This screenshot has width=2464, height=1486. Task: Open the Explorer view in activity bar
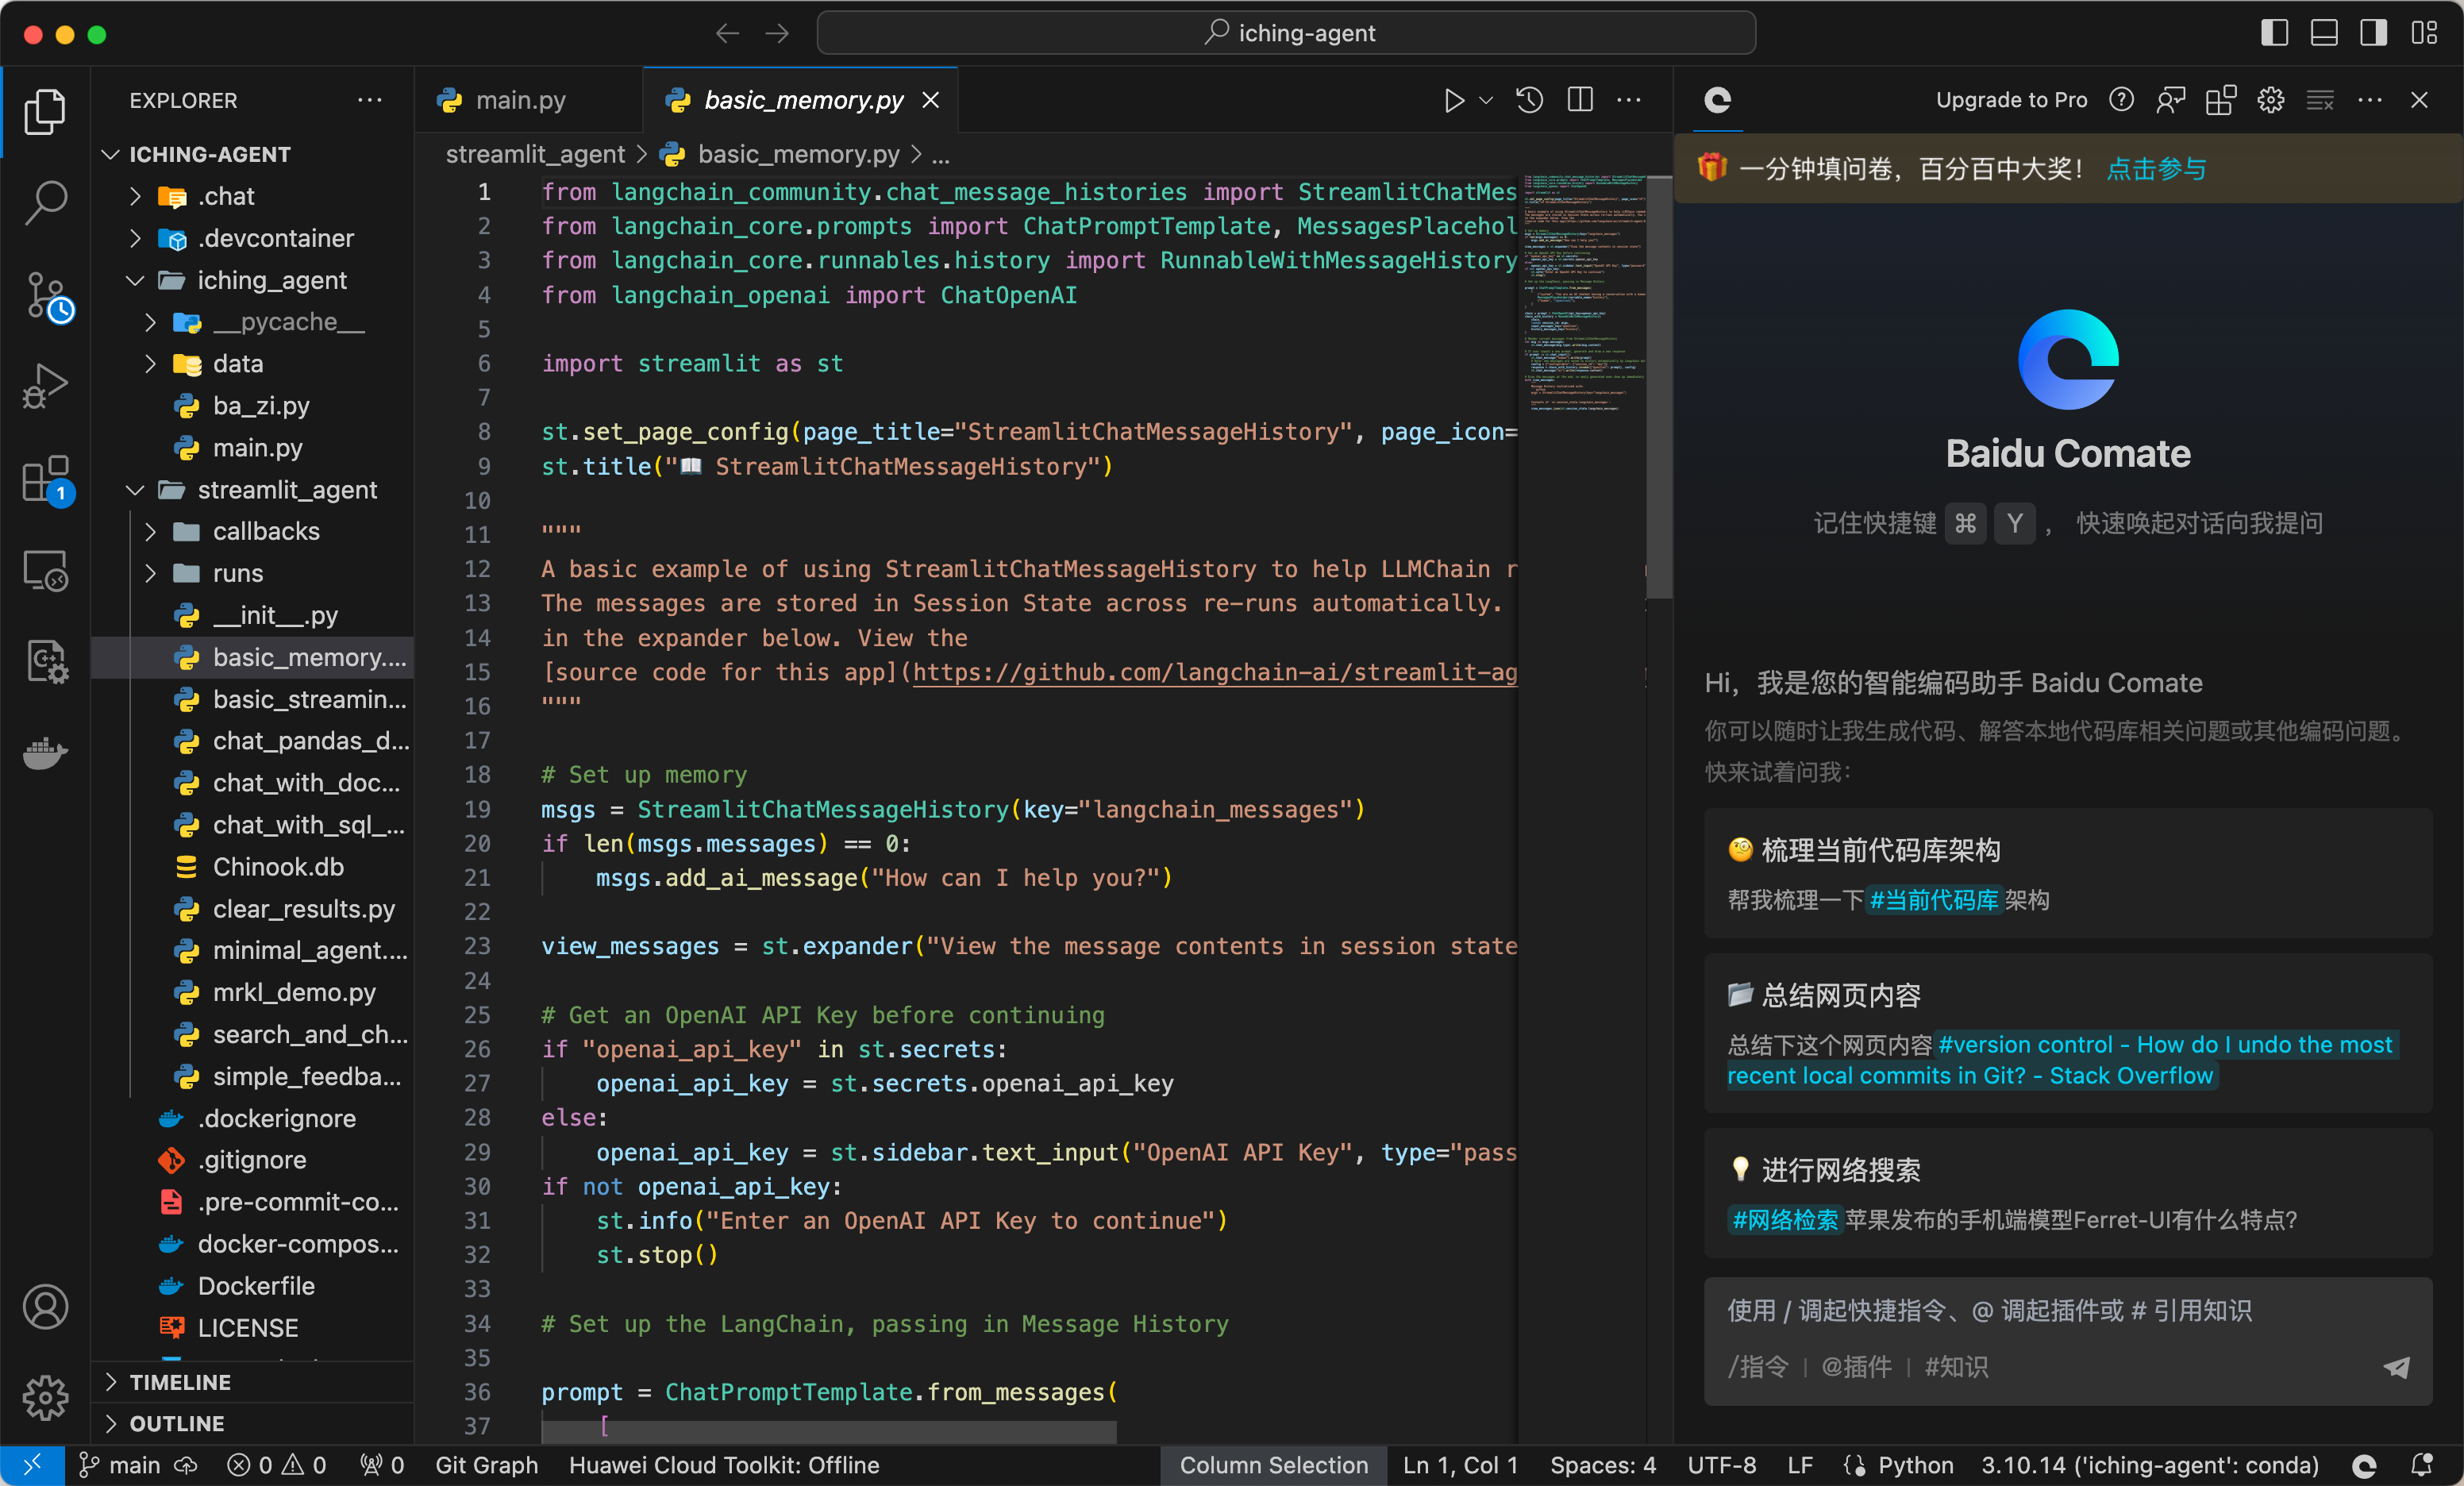point(45,111)
